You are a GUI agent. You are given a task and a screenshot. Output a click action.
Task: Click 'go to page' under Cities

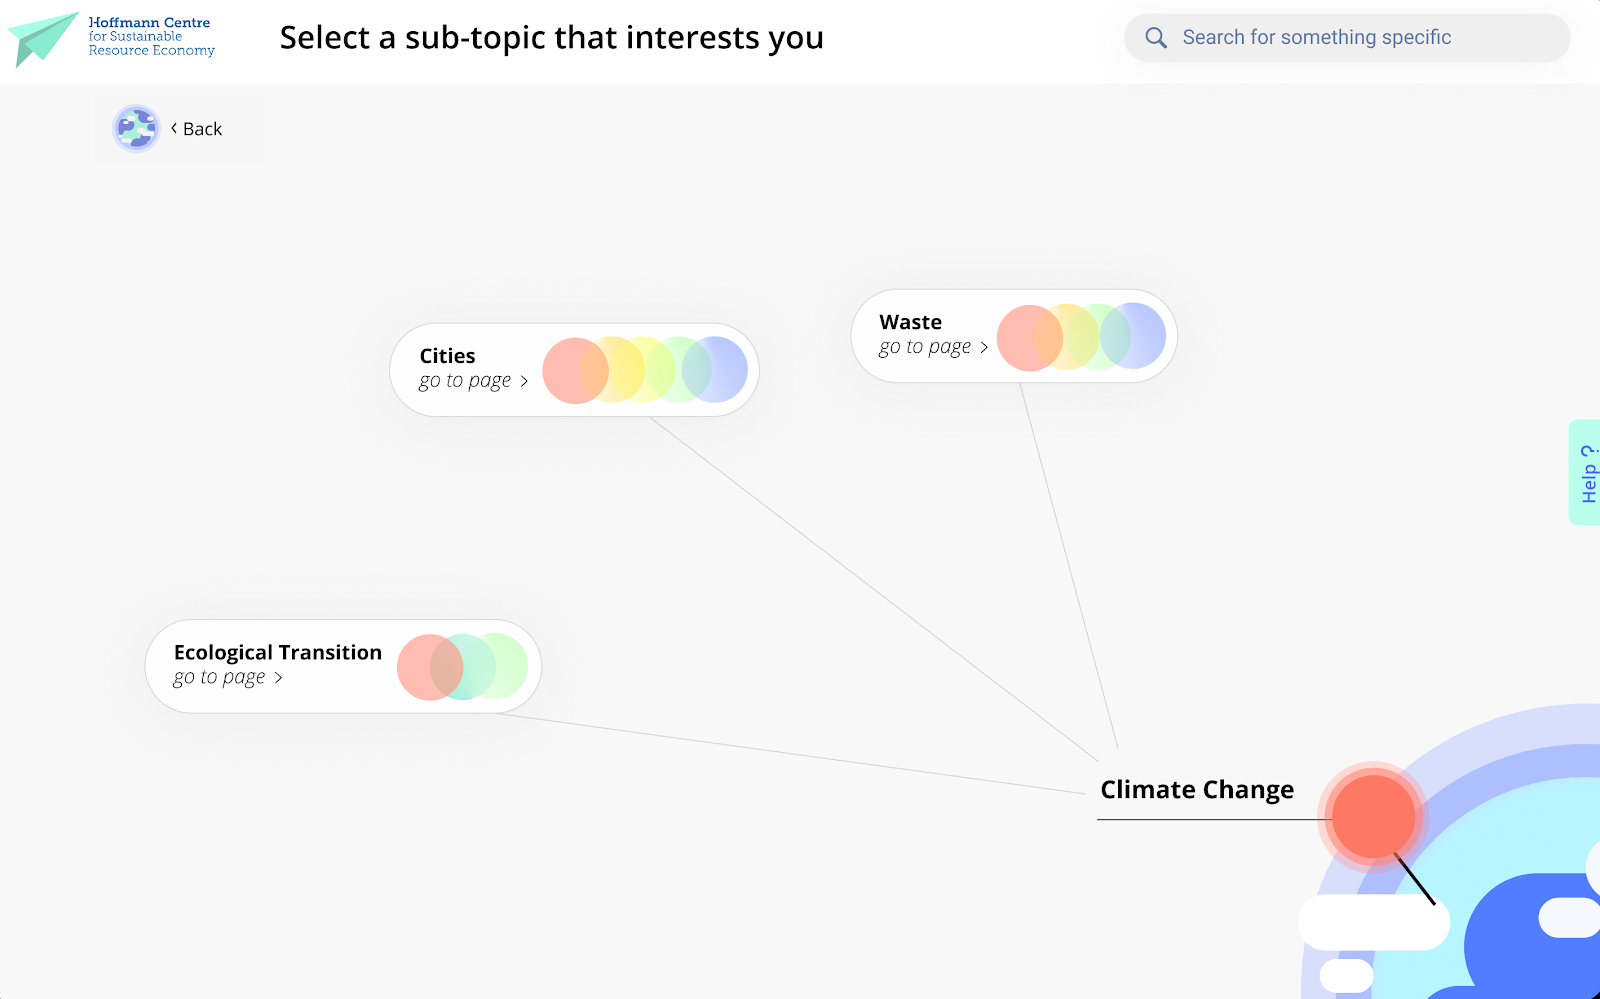465,381
